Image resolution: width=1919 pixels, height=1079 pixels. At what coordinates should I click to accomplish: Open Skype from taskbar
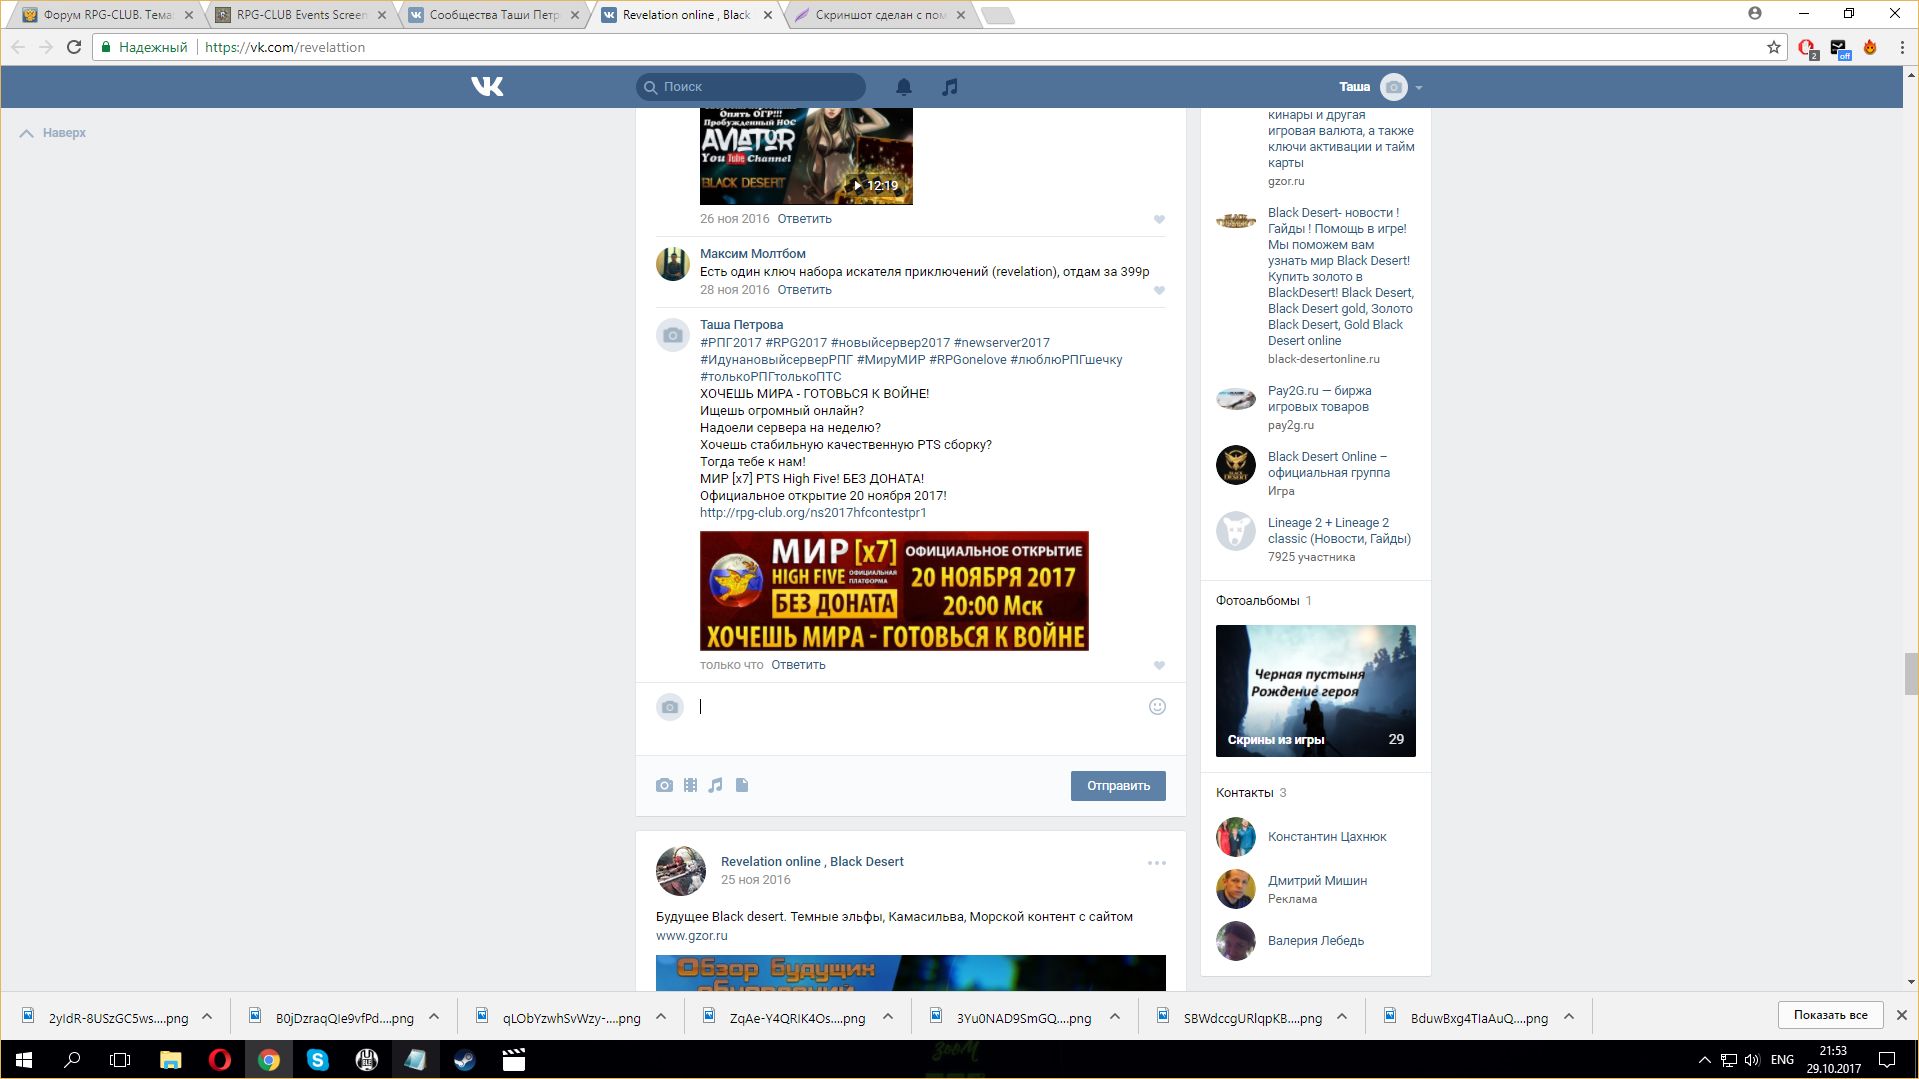(x=318, y=1060)
